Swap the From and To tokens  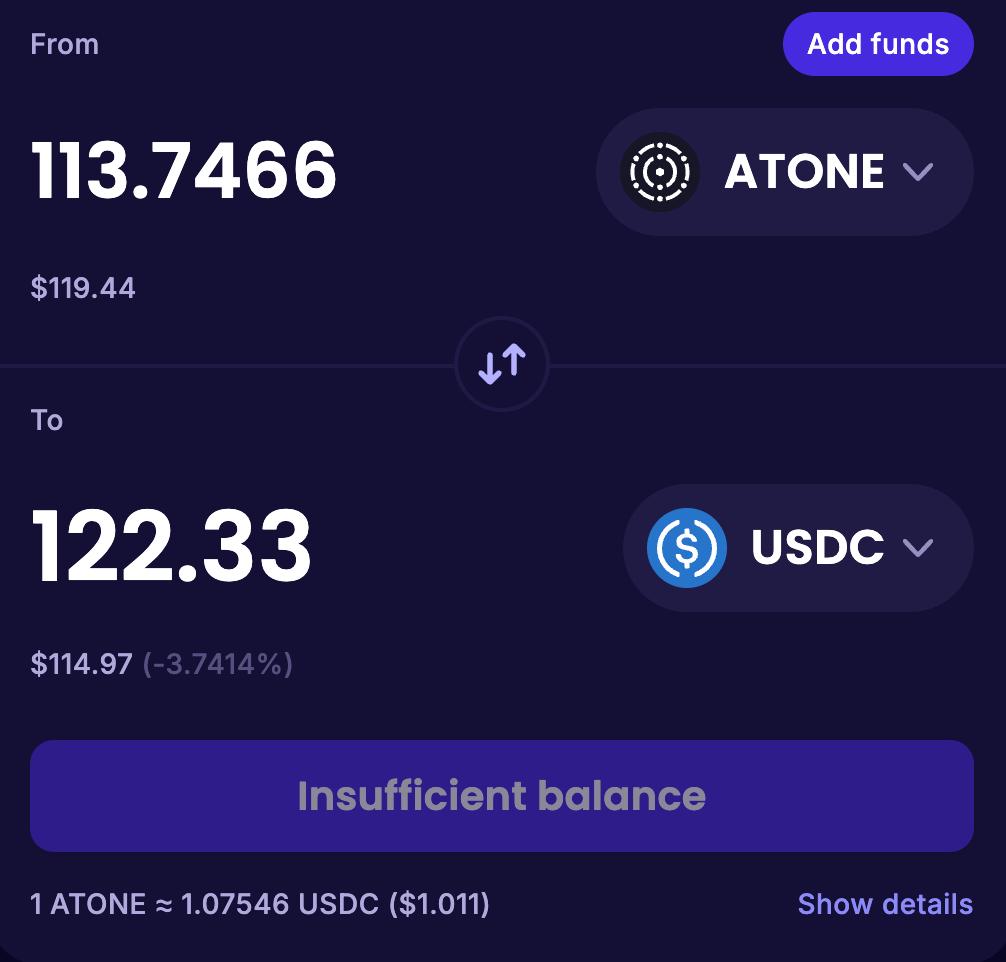pyautogui.click(x=502, y=365)
